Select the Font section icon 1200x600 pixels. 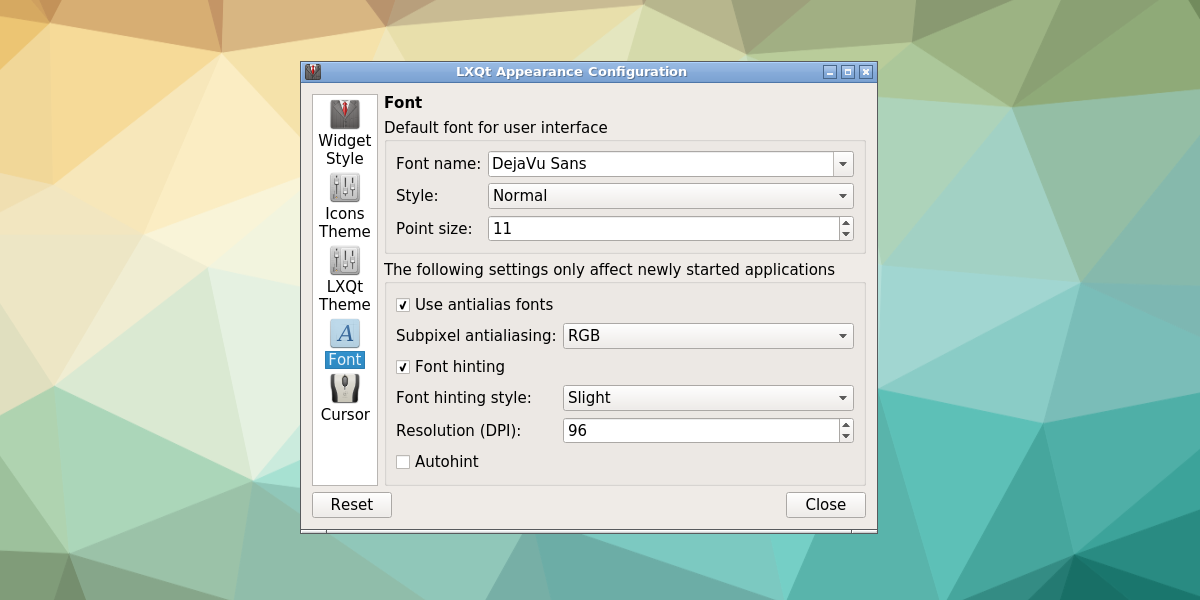(x=345, y=333)
